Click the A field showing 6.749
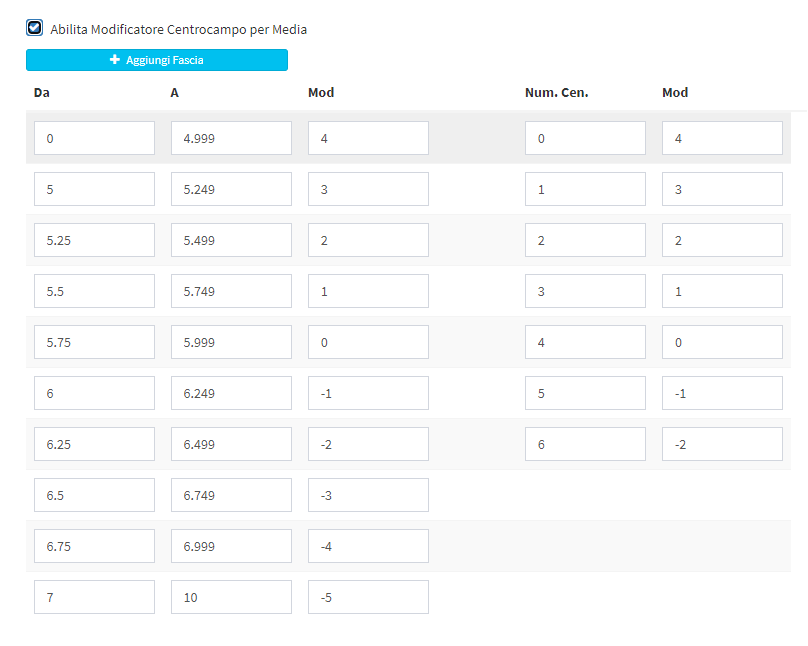 [x=231, y=495]
